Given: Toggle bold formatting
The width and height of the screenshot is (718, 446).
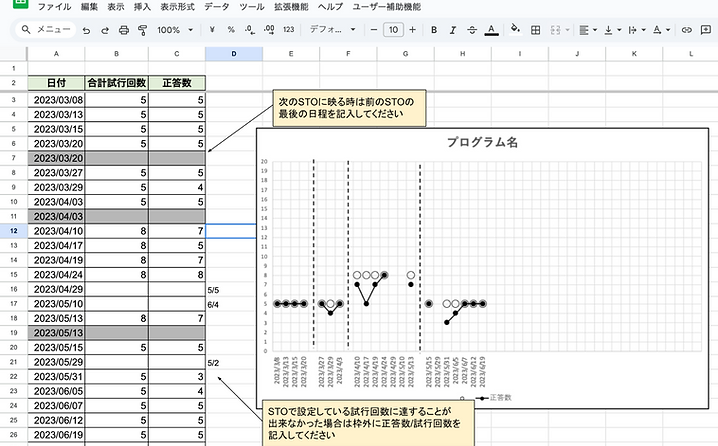Looking at the screenshot, I should point(434,30).
